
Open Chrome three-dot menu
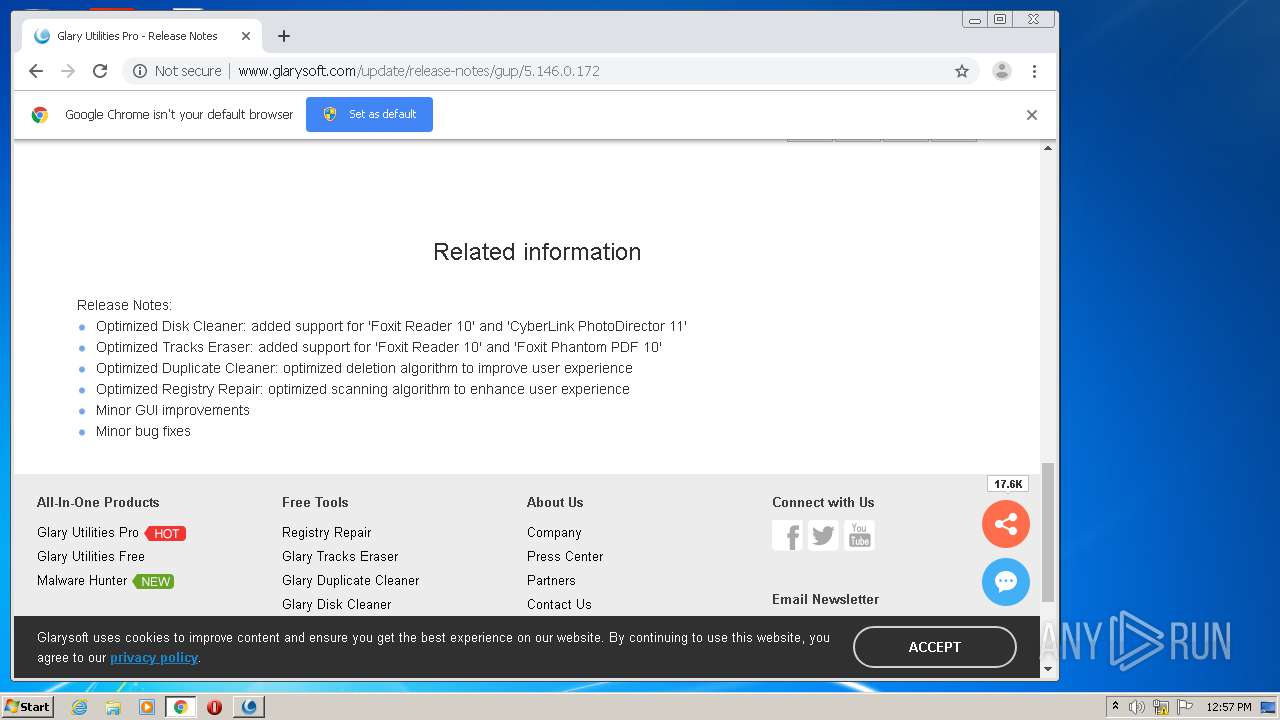(1034, 71)
